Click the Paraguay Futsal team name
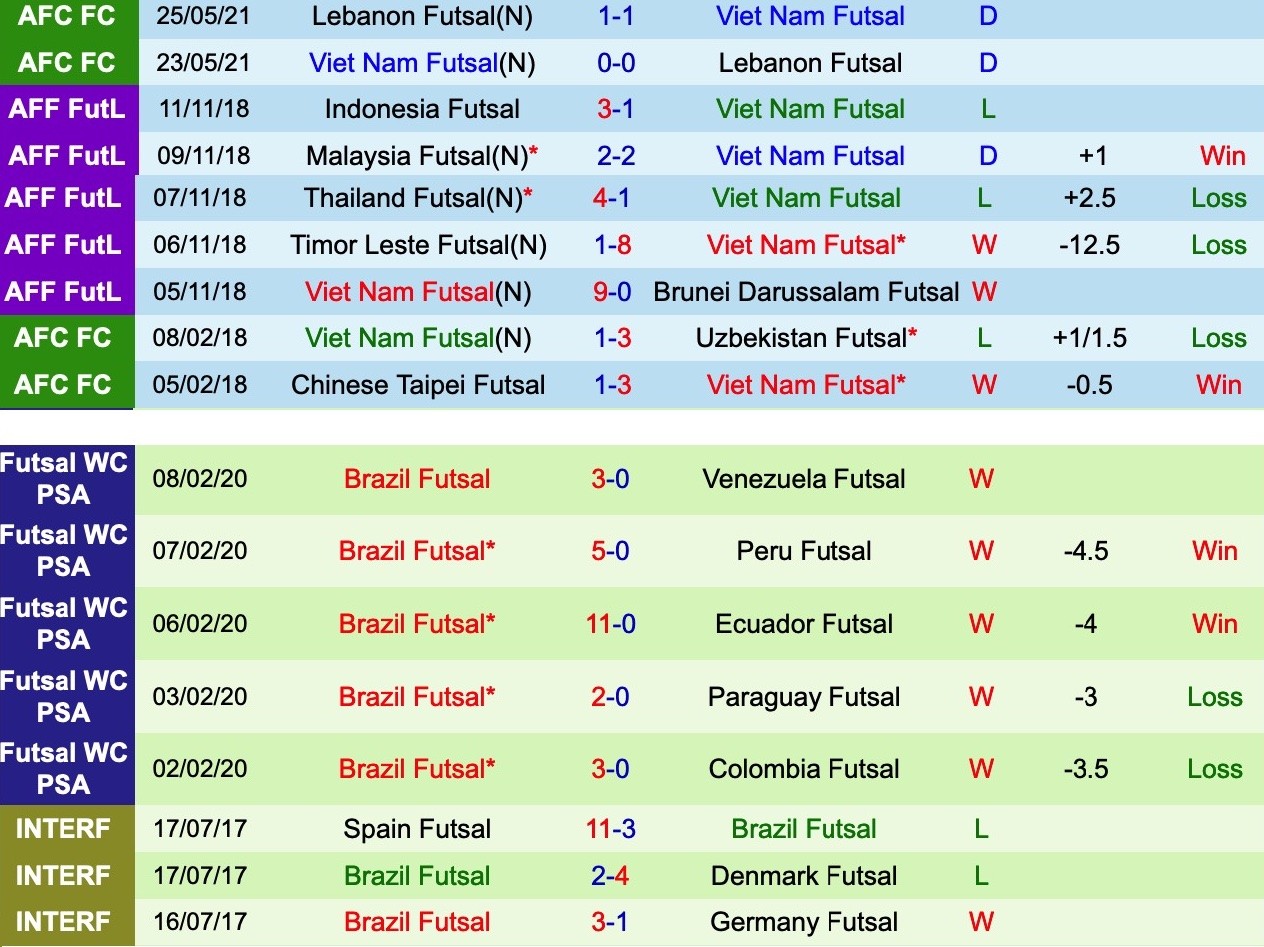This screenshot has height=947, width=1264. pos(804,697)
